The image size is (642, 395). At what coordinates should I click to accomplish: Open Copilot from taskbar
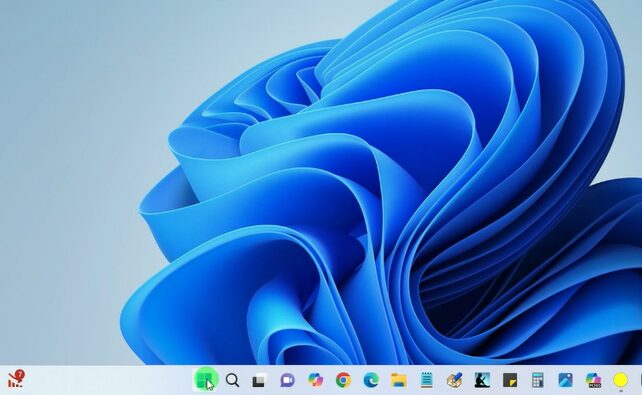[x=315, y=380]
